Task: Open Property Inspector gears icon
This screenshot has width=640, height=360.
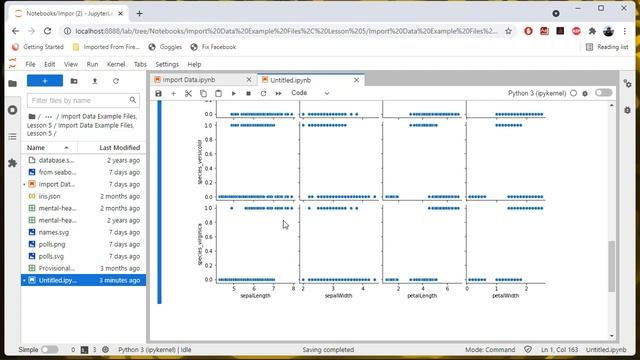Action: click(627, 84)
